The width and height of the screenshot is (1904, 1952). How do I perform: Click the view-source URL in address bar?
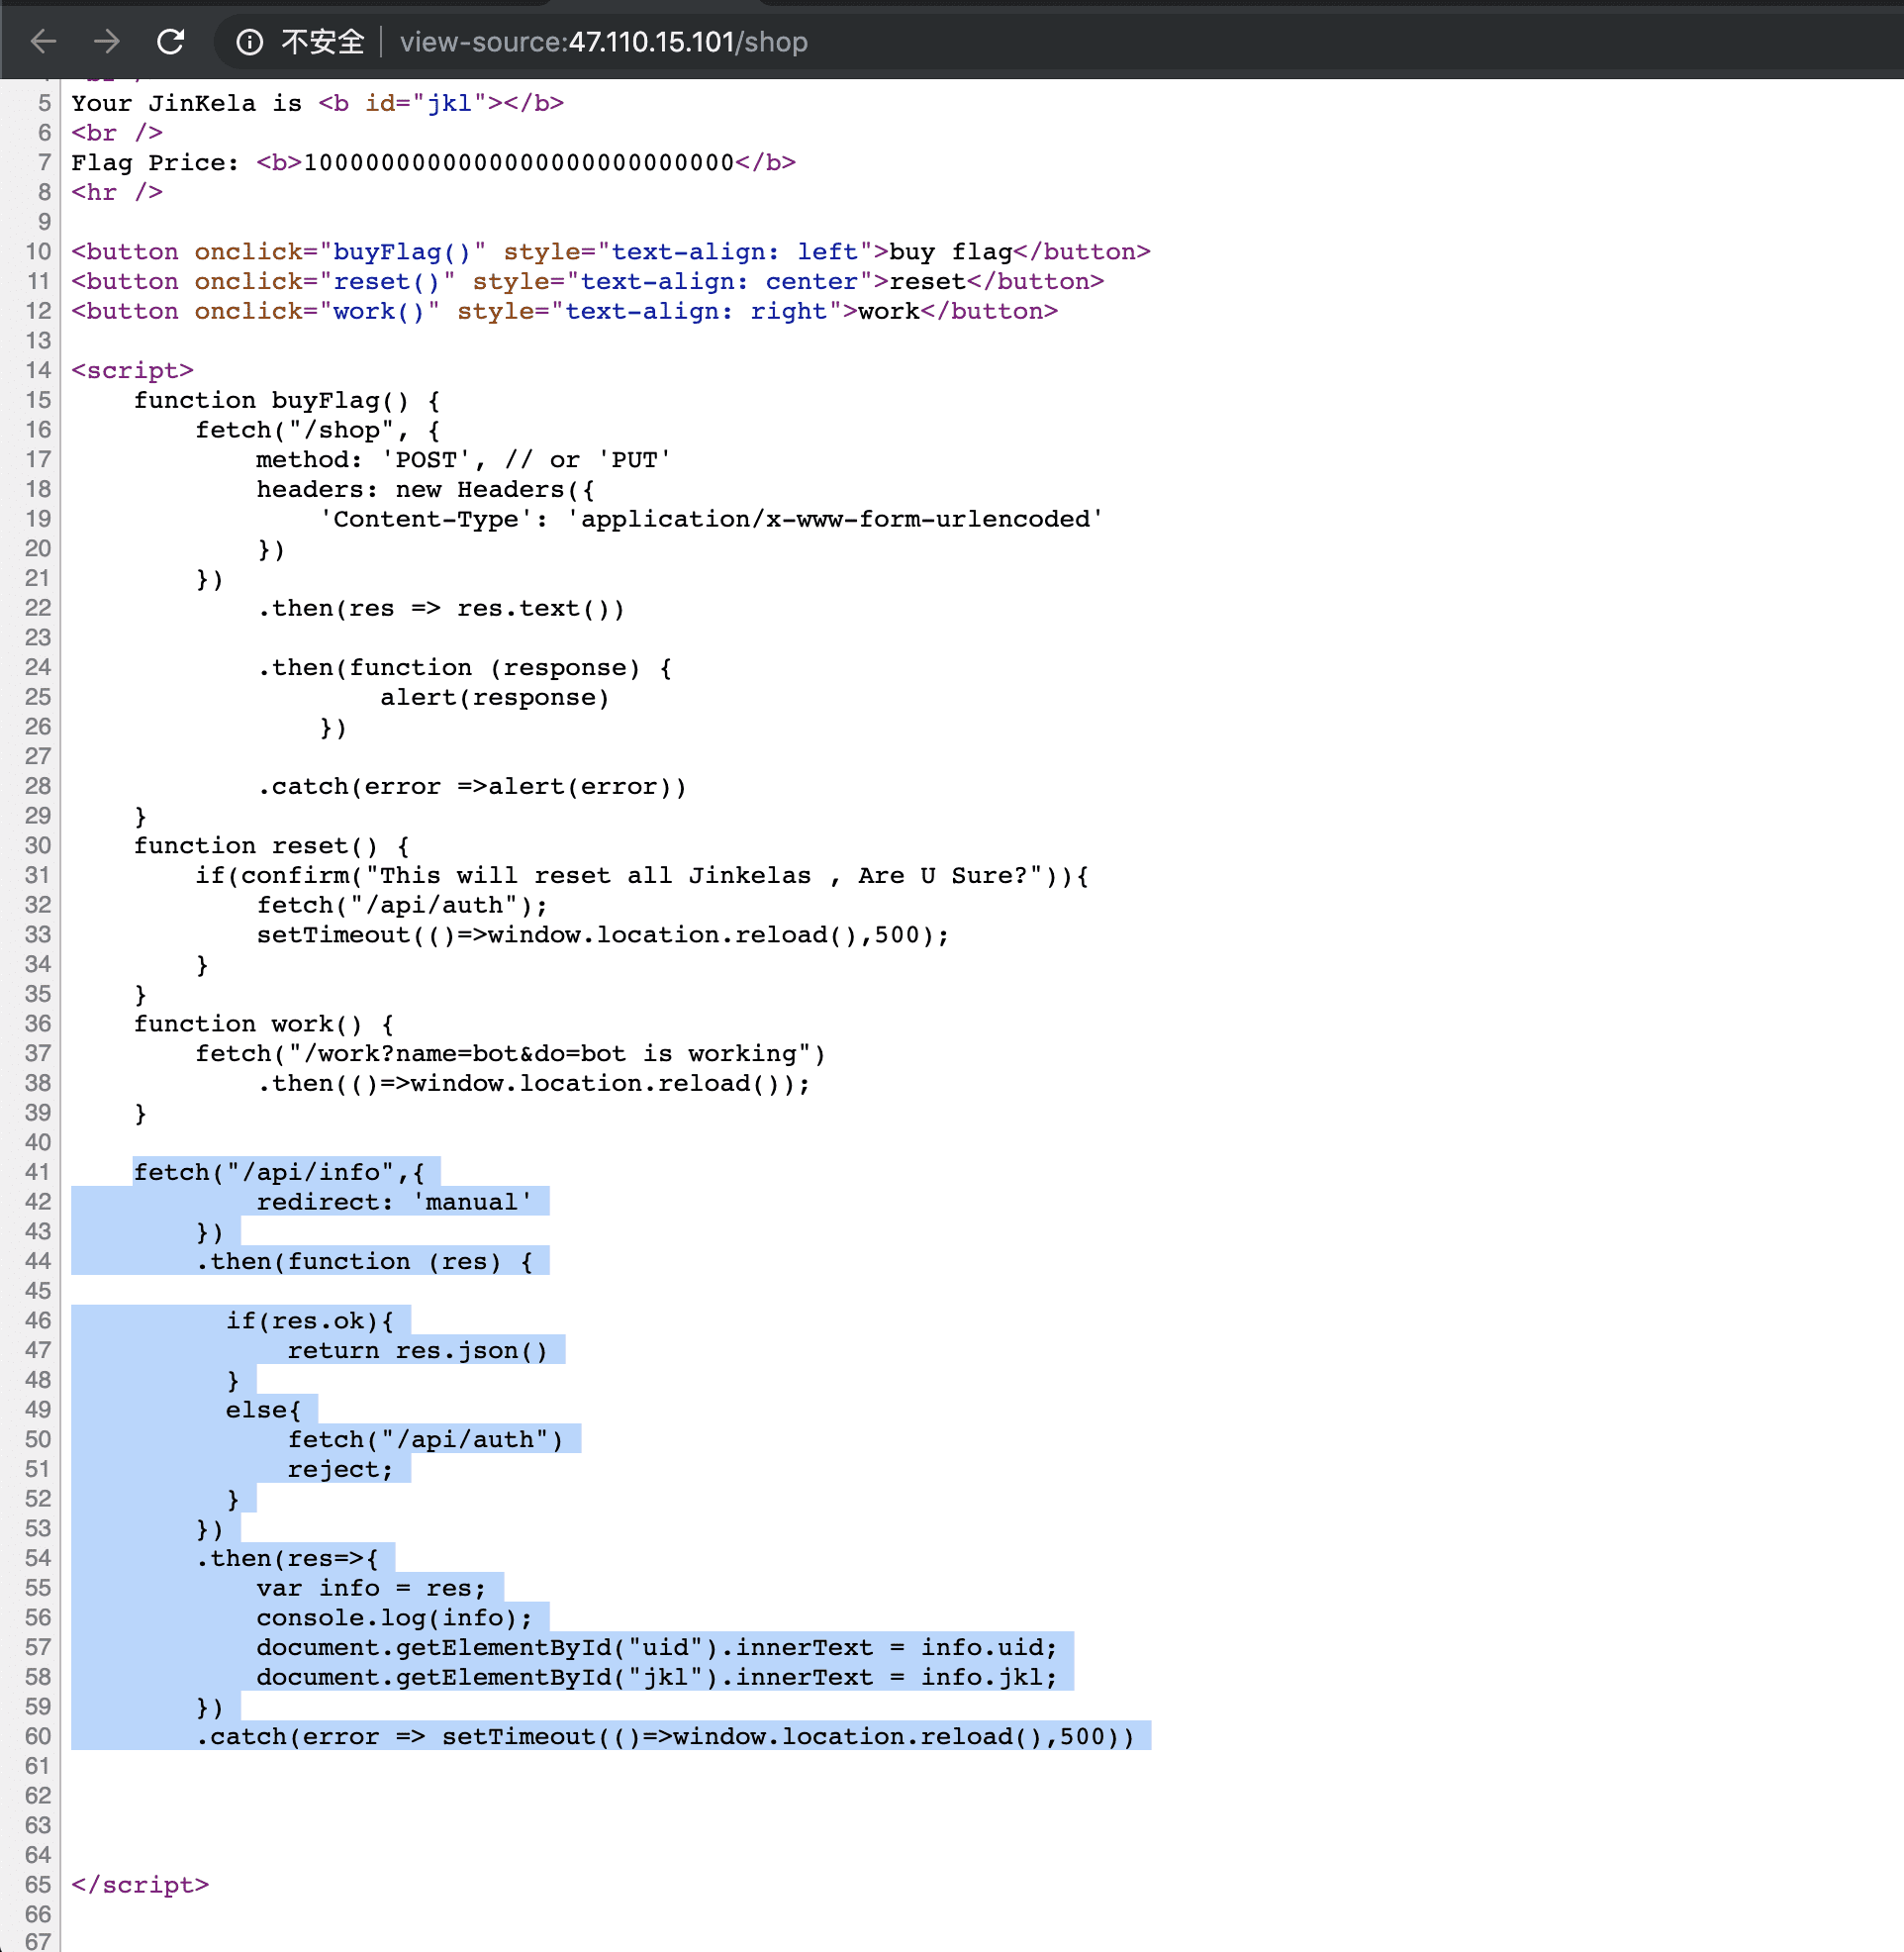603,42
